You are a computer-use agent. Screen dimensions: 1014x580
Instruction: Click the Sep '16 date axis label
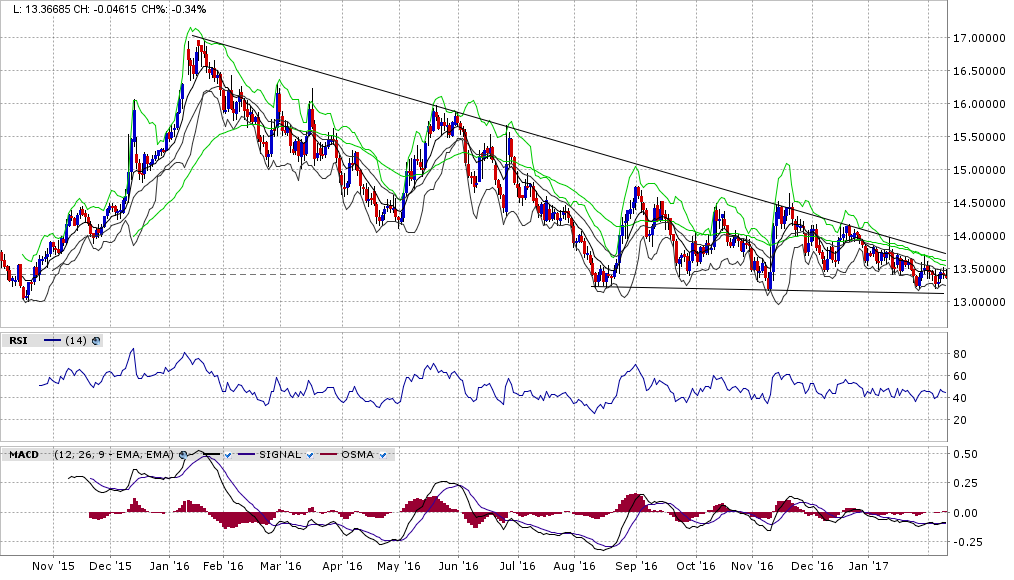[x=636, y=566]
